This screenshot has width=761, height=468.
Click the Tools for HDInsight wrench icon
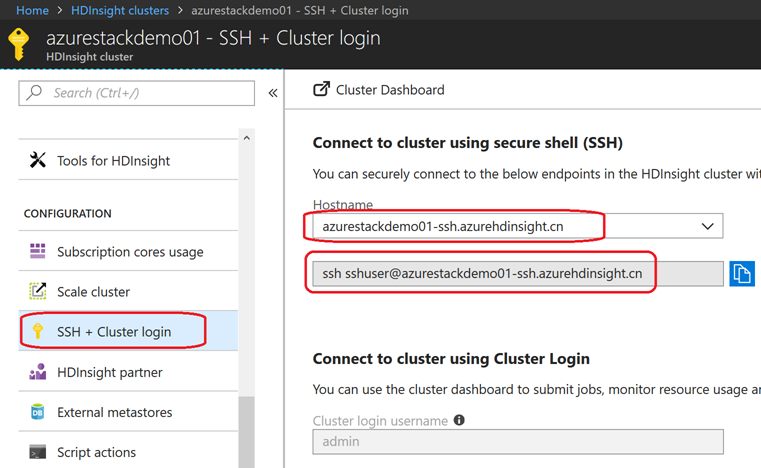point(37,160)
